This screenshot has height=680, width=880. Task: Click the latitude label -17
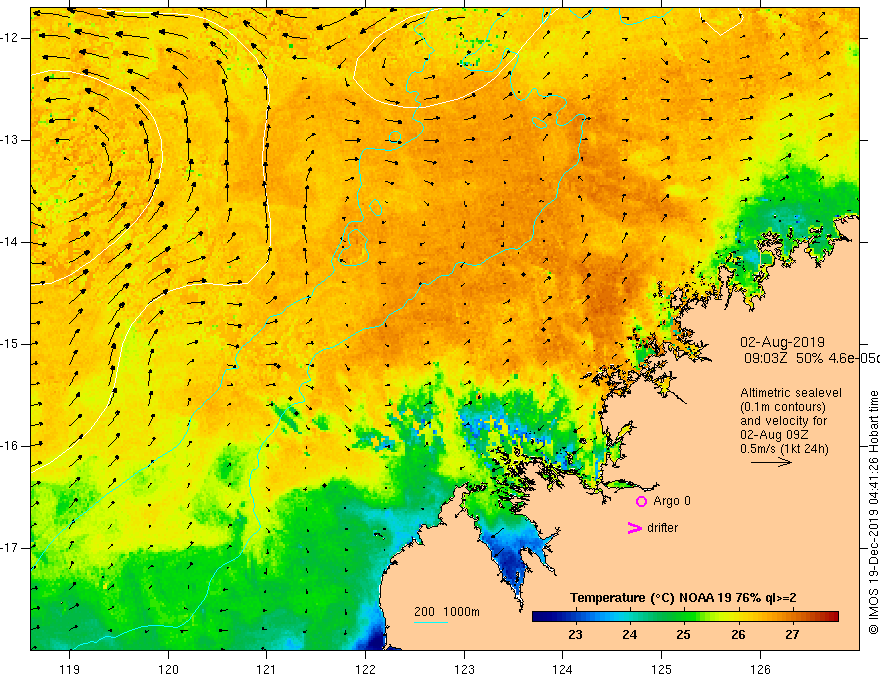point(11,548)
